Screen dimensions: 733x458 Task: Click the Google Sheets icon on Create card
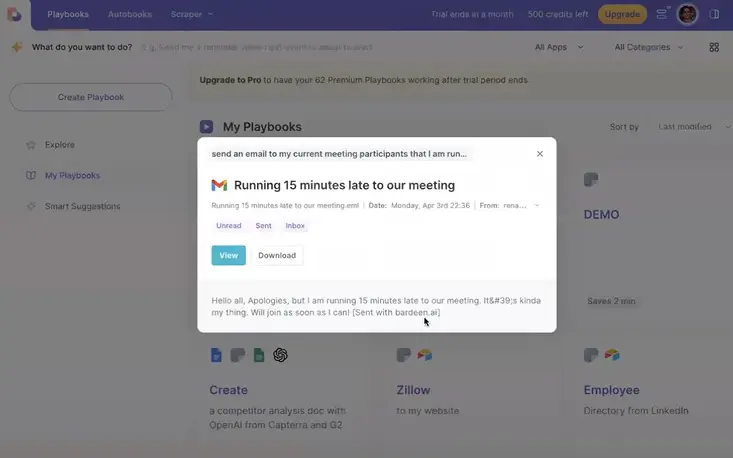[x=259, y=355]
